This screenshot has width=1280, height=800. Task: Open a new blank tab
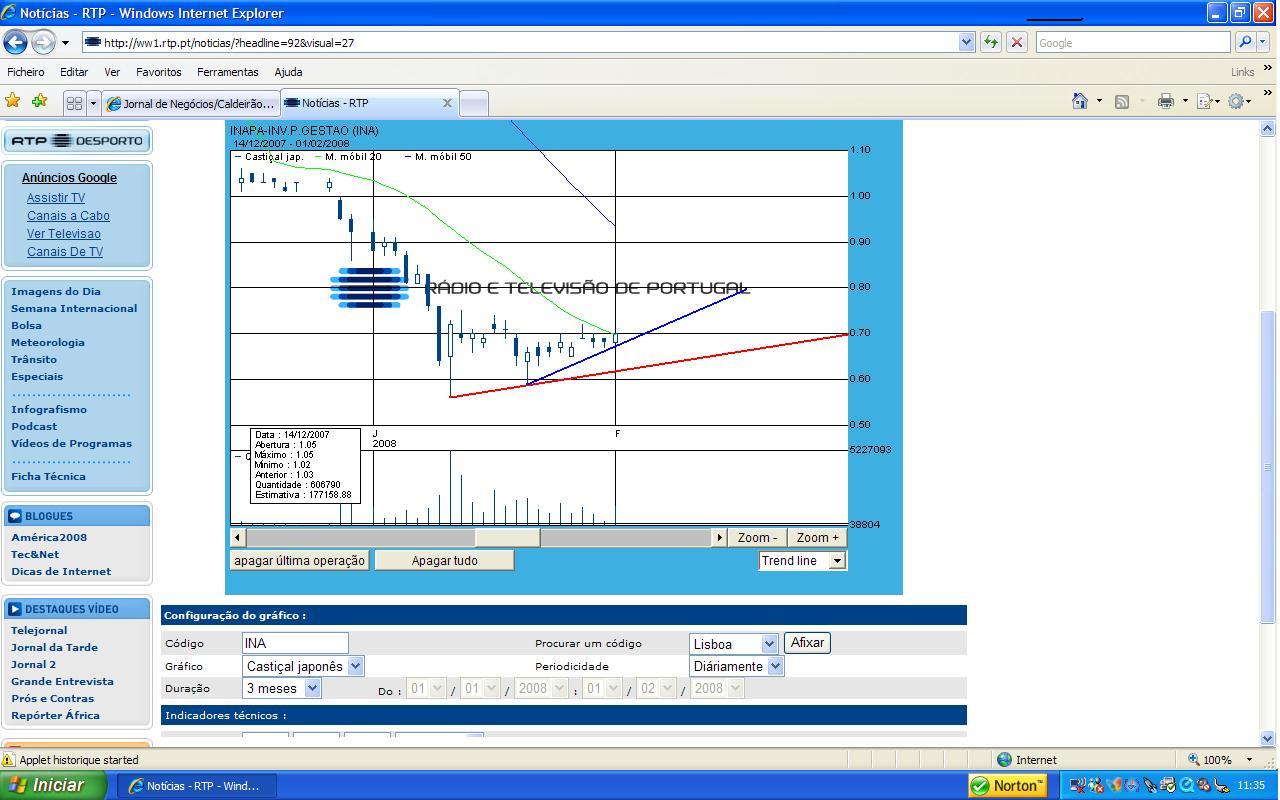point(474,103)
